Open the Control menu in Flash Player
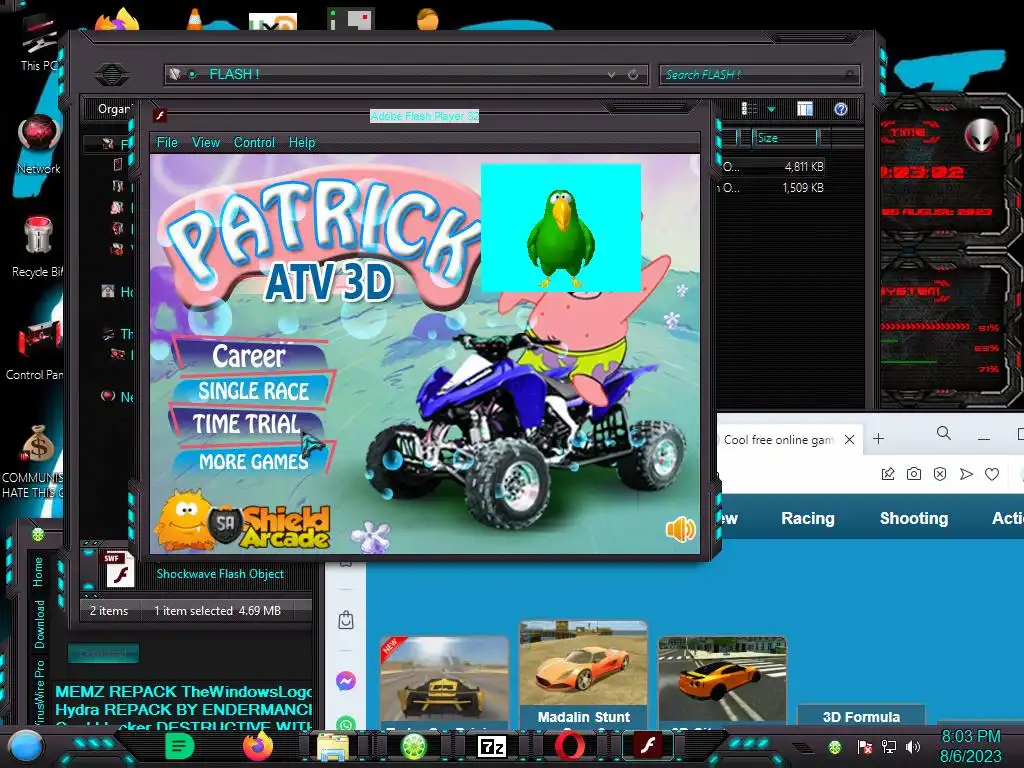1024x768 pixels. pyautogui.click(x=254, y=142)
